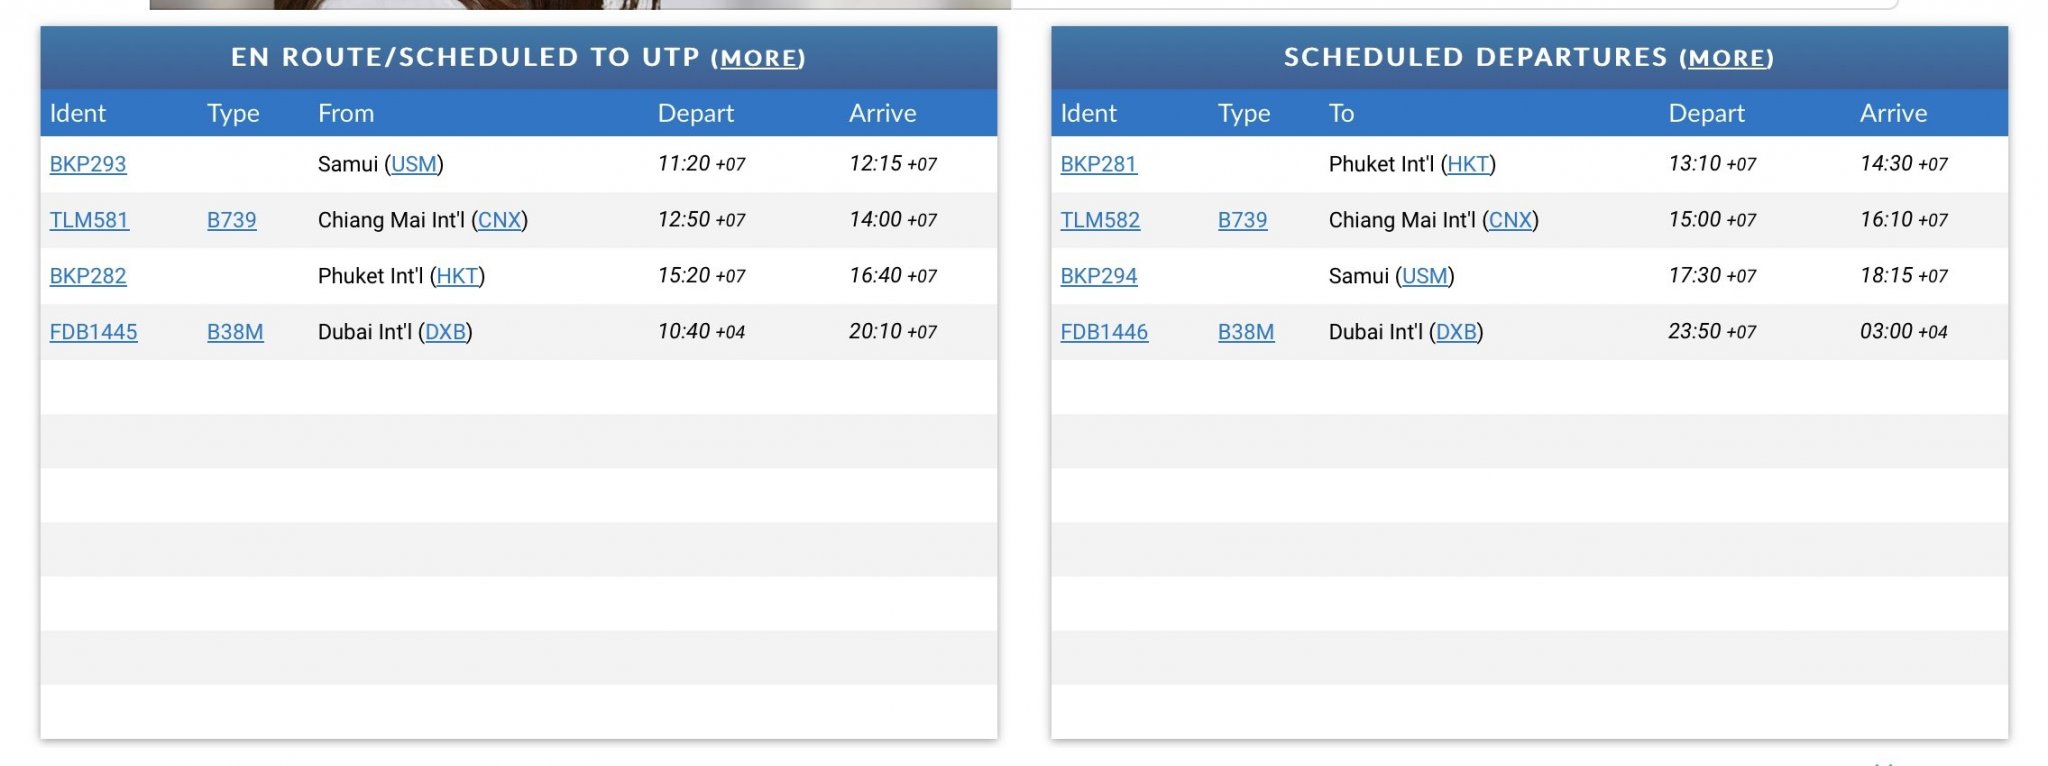Open flight BKP282 from Phuket
The height and width of the screenshot is (766, 2048).
pyautogui.click(x=88, y=276)
